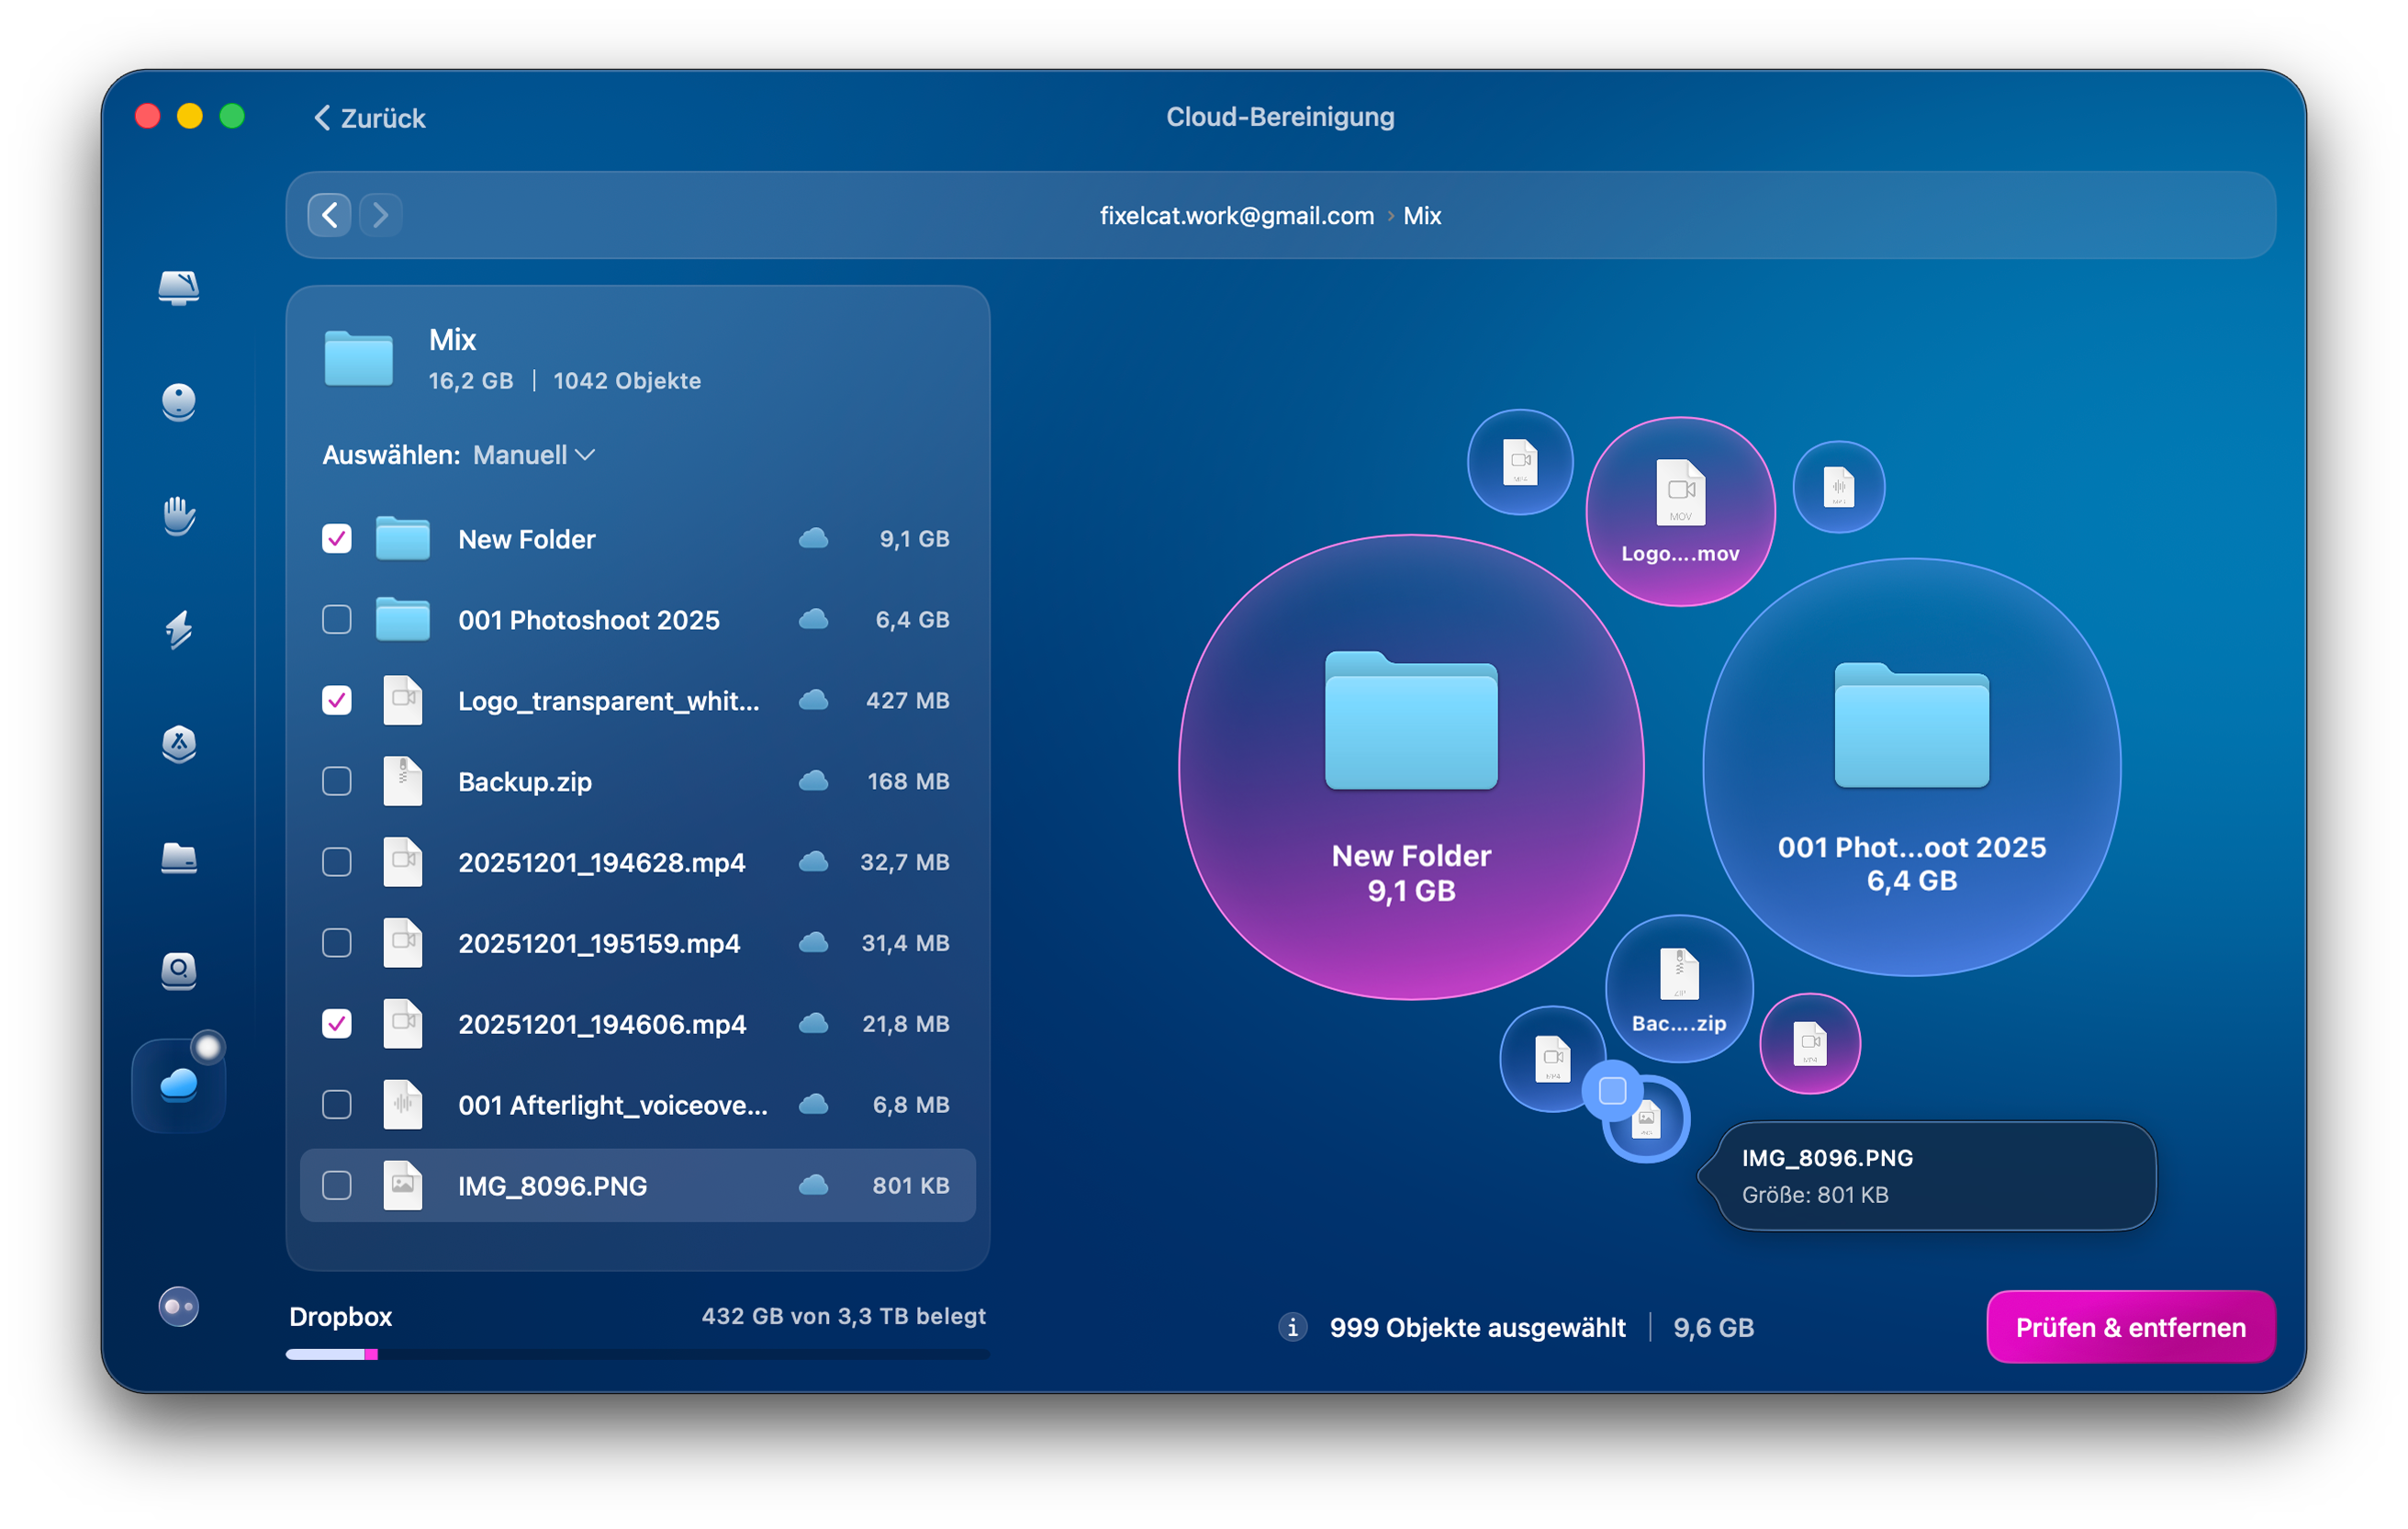Viewport: 2408px width, 1529px height.
Task: Enable selection of 001 Photoshoot 2025
Action: click(x=336, y=620)
